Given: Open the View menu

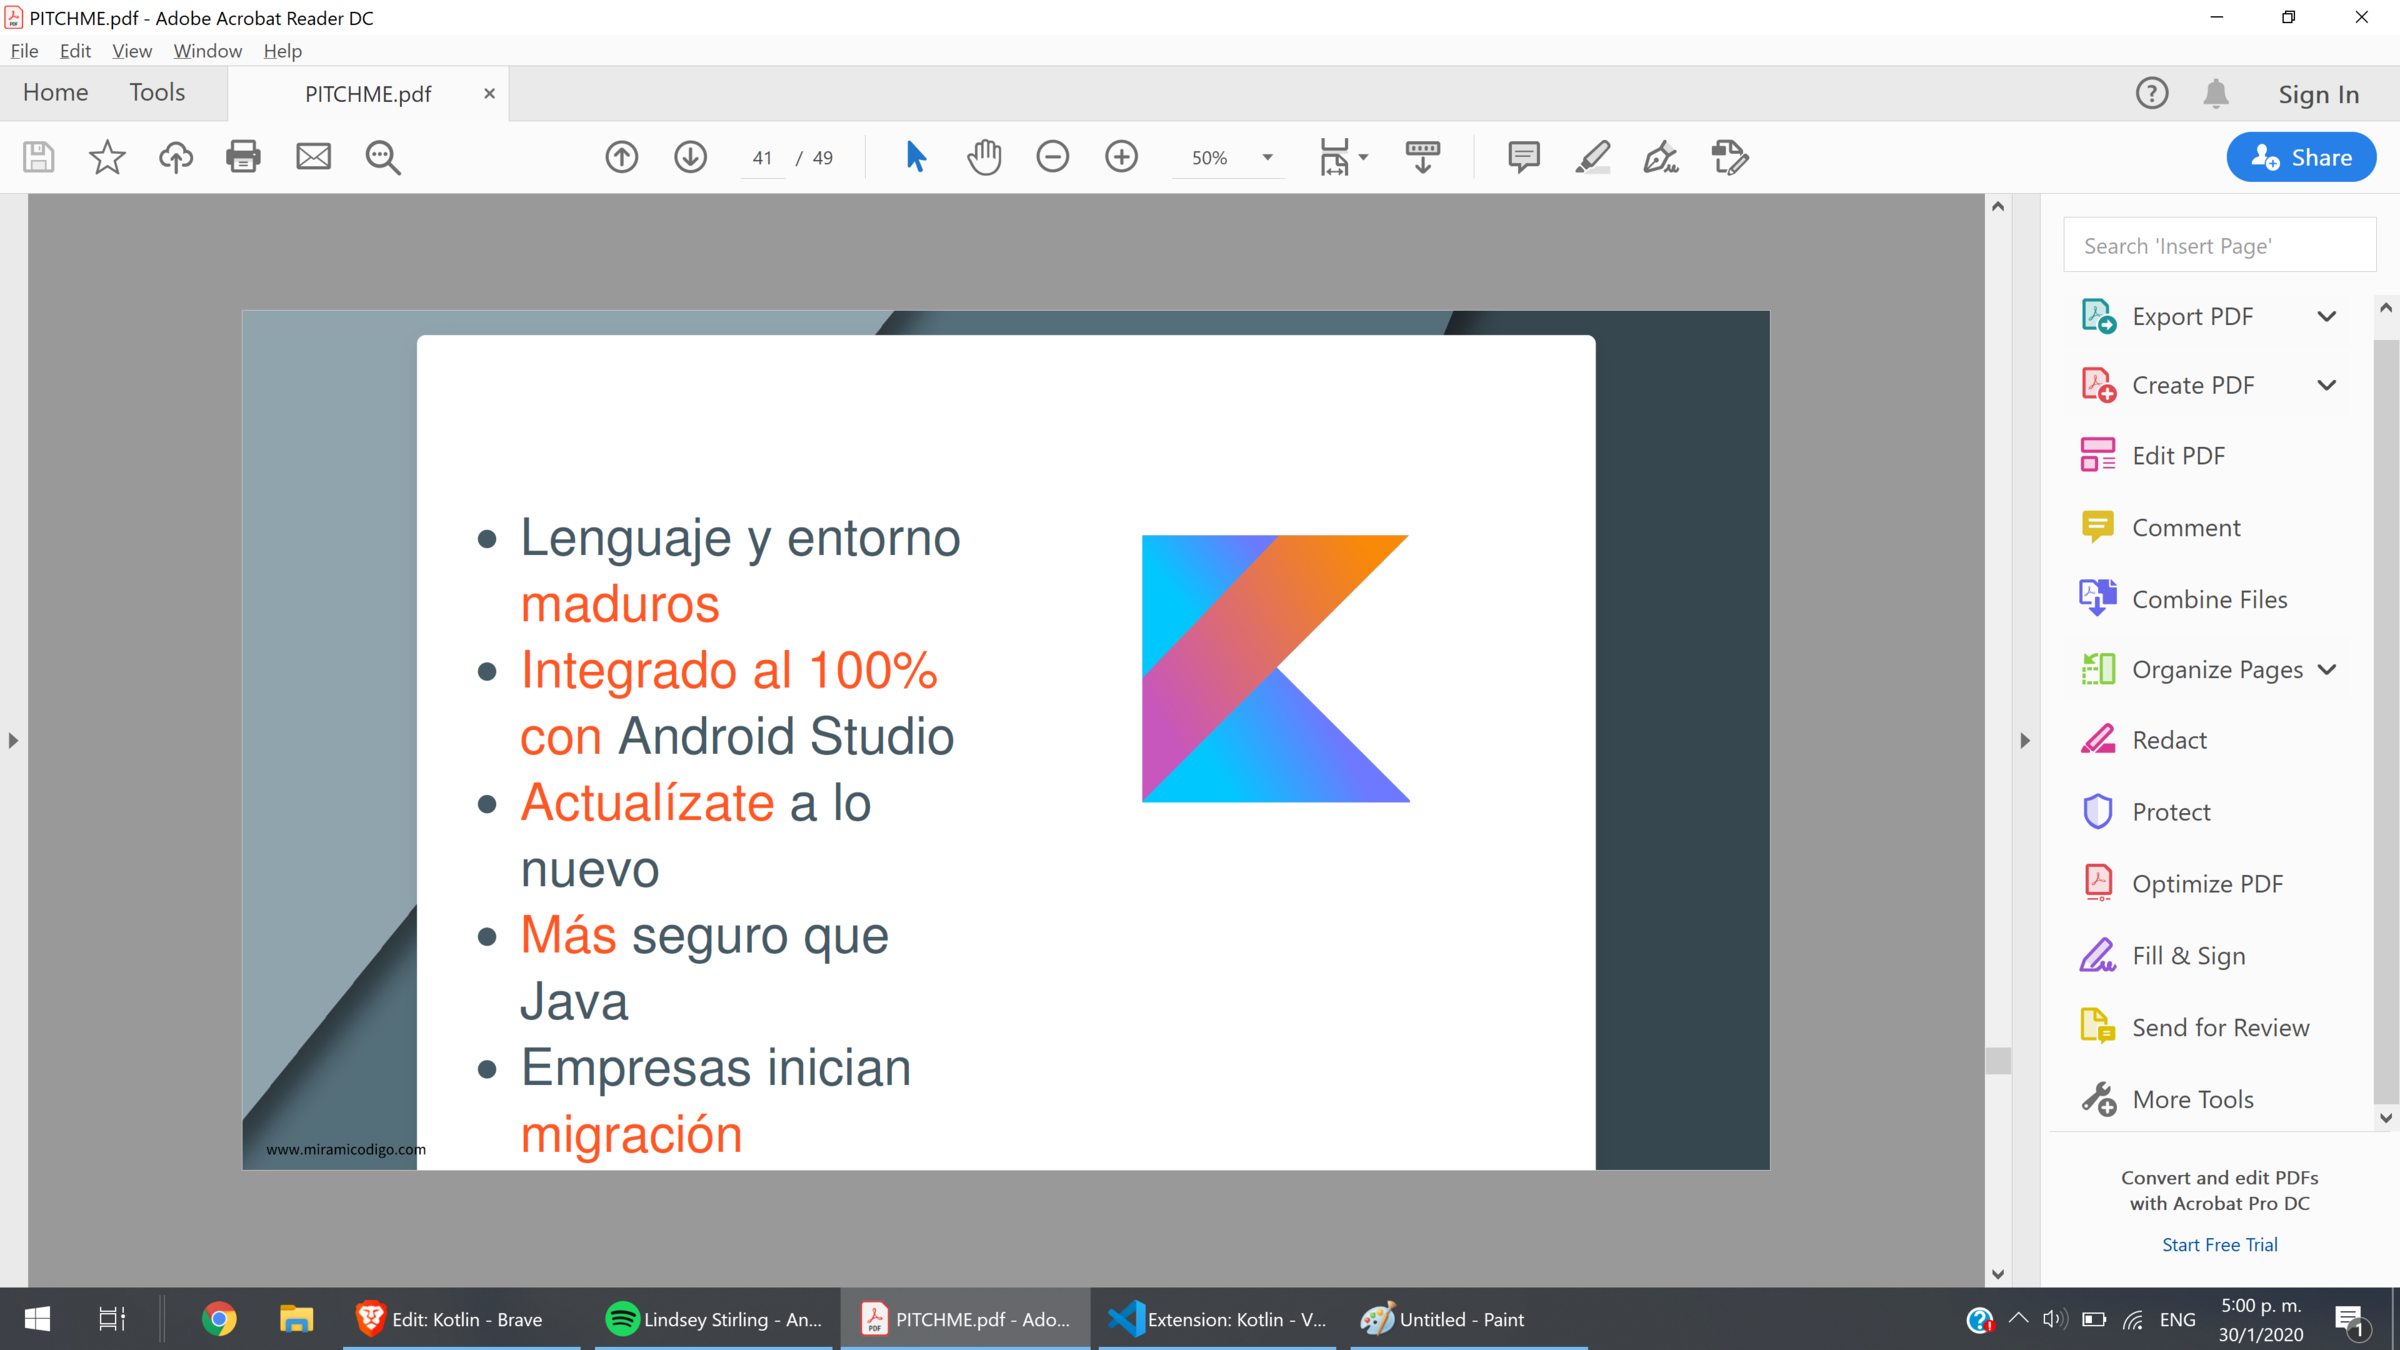Looking at the screenshot, I should (131, 51).
